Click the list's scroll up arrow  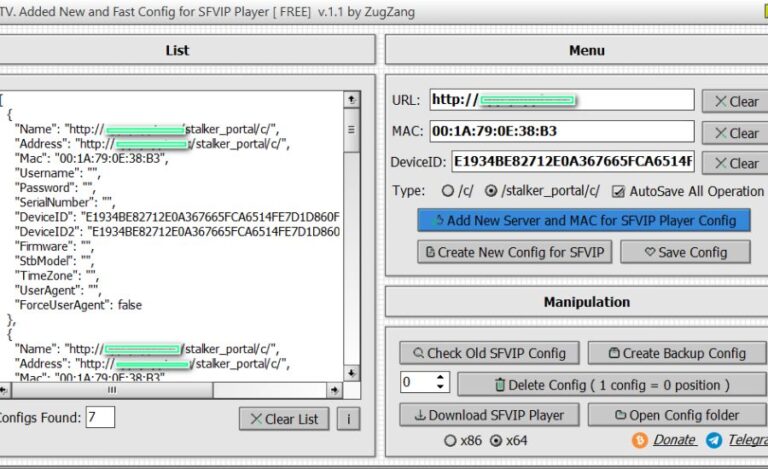click(352, 99)
